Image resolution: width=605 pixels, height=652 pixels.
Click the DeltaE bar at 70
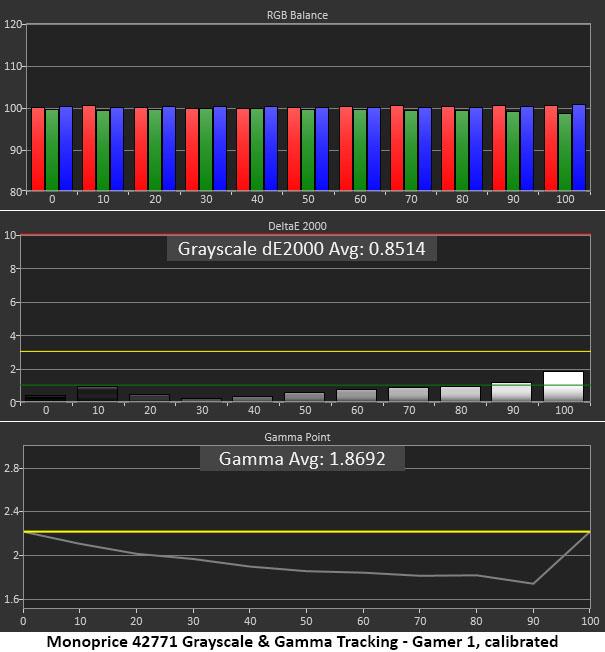click(x=408, y=395)
